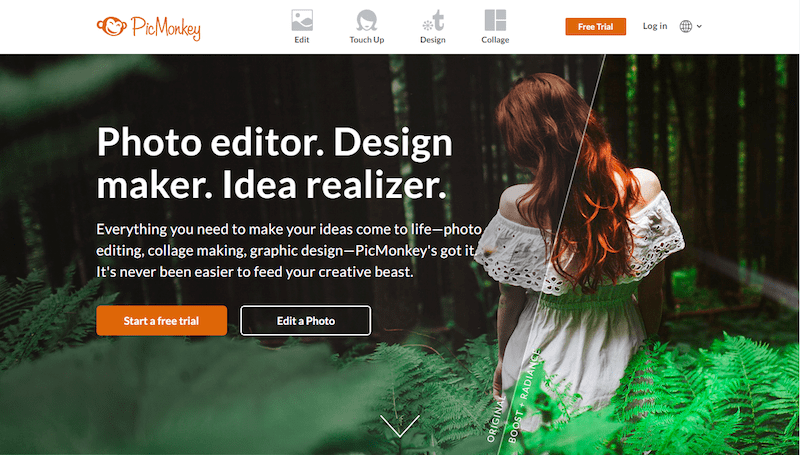The image size is (800, 455).
Task: Select the Collage menu label
Action: click(495, 40)
